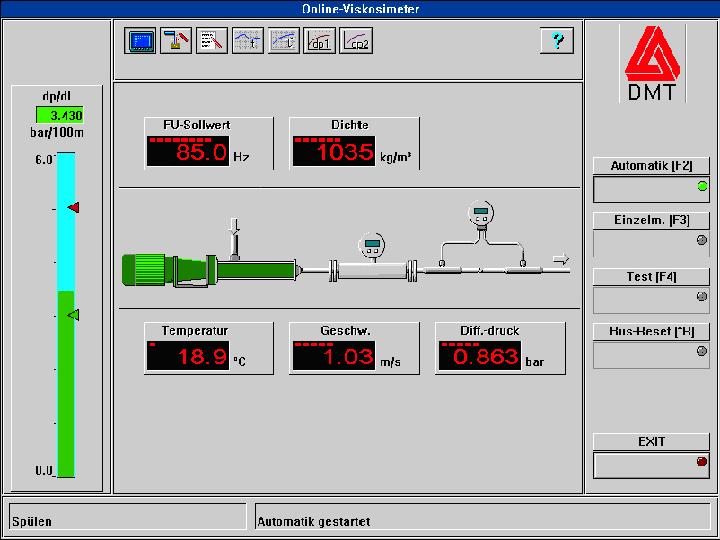Click the green pump motor graphic
Image resolution: width=720 pixels, height=540 pixels.
click(x=150, y=270)
